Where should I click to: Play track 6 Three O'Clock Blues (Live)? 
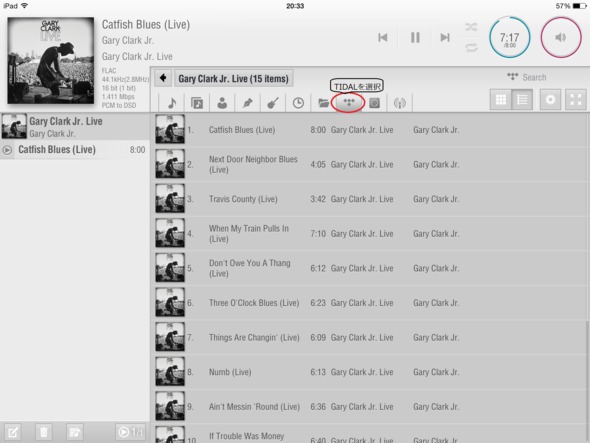point(369,303)
